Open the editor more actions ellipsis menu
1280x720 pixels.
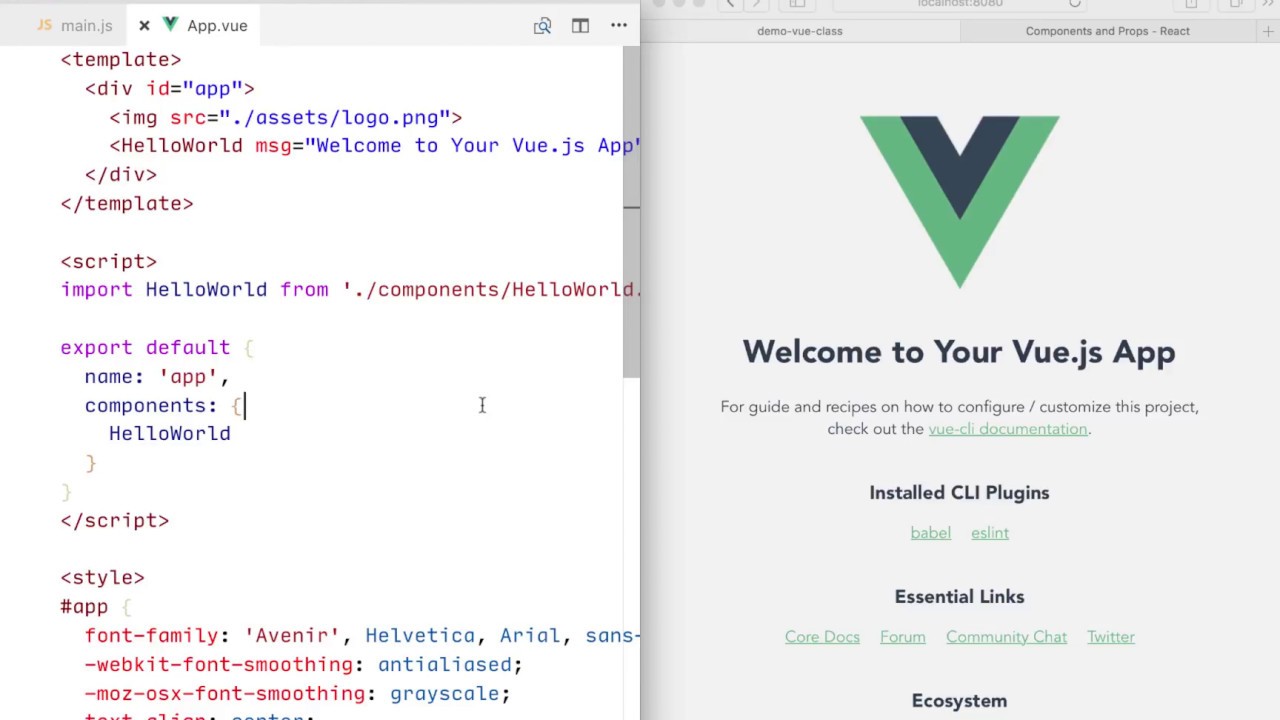click(619, 25)
